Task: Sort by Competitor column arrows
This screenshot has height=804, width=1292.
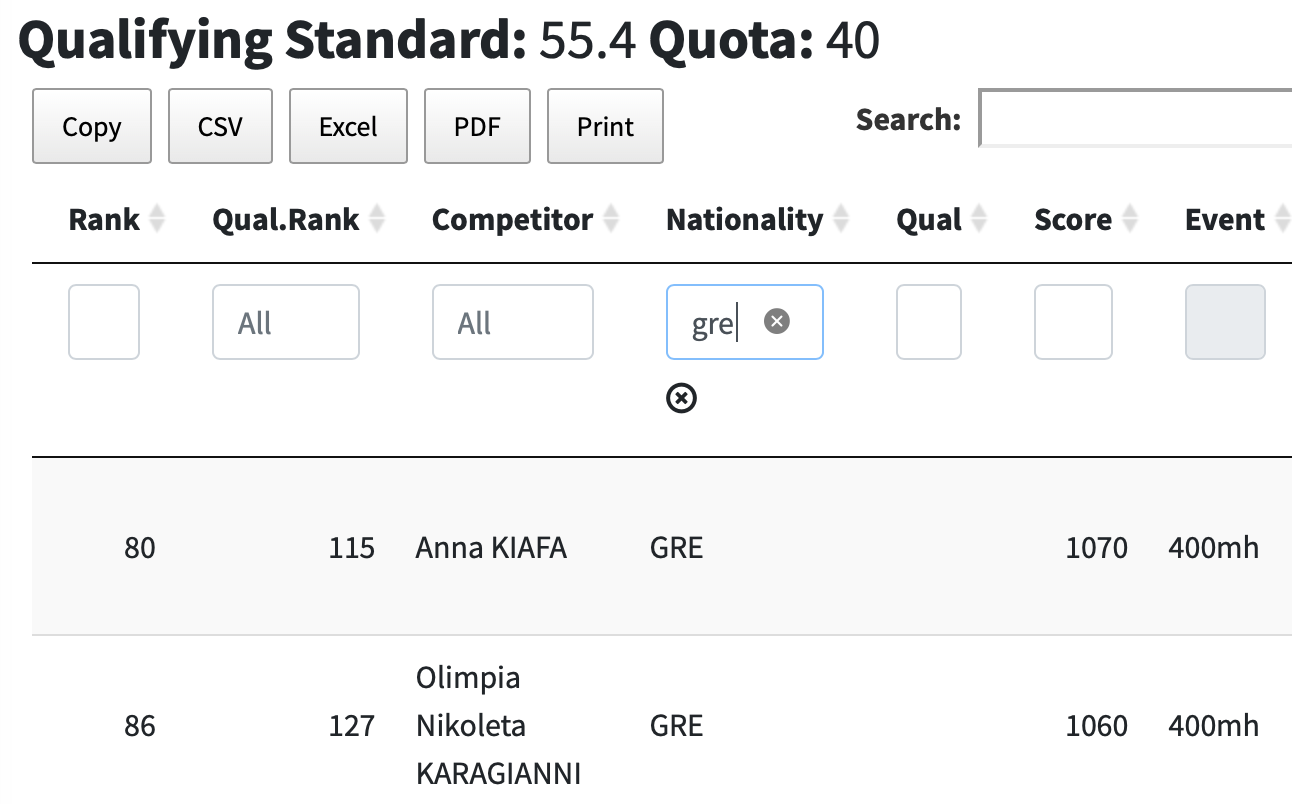Action: pos(611,220)
